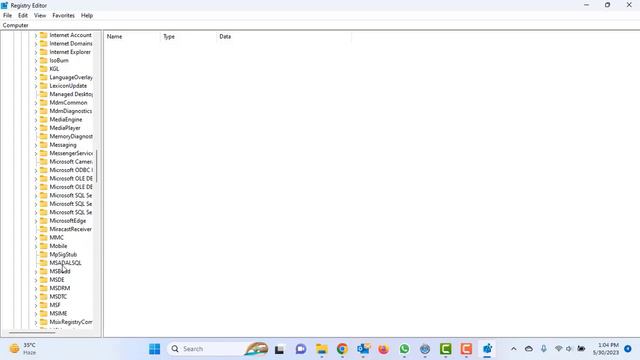Viewport: 640px width, 360px height.
Task: Click the Registry Editor taskbar icon
Action: (x=487, y=349)
